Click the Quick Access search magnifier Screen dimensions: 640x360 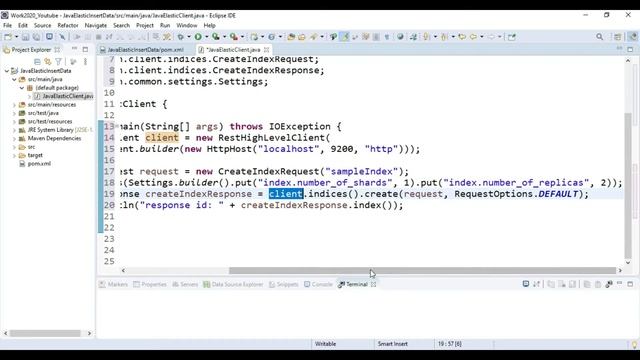599,37
